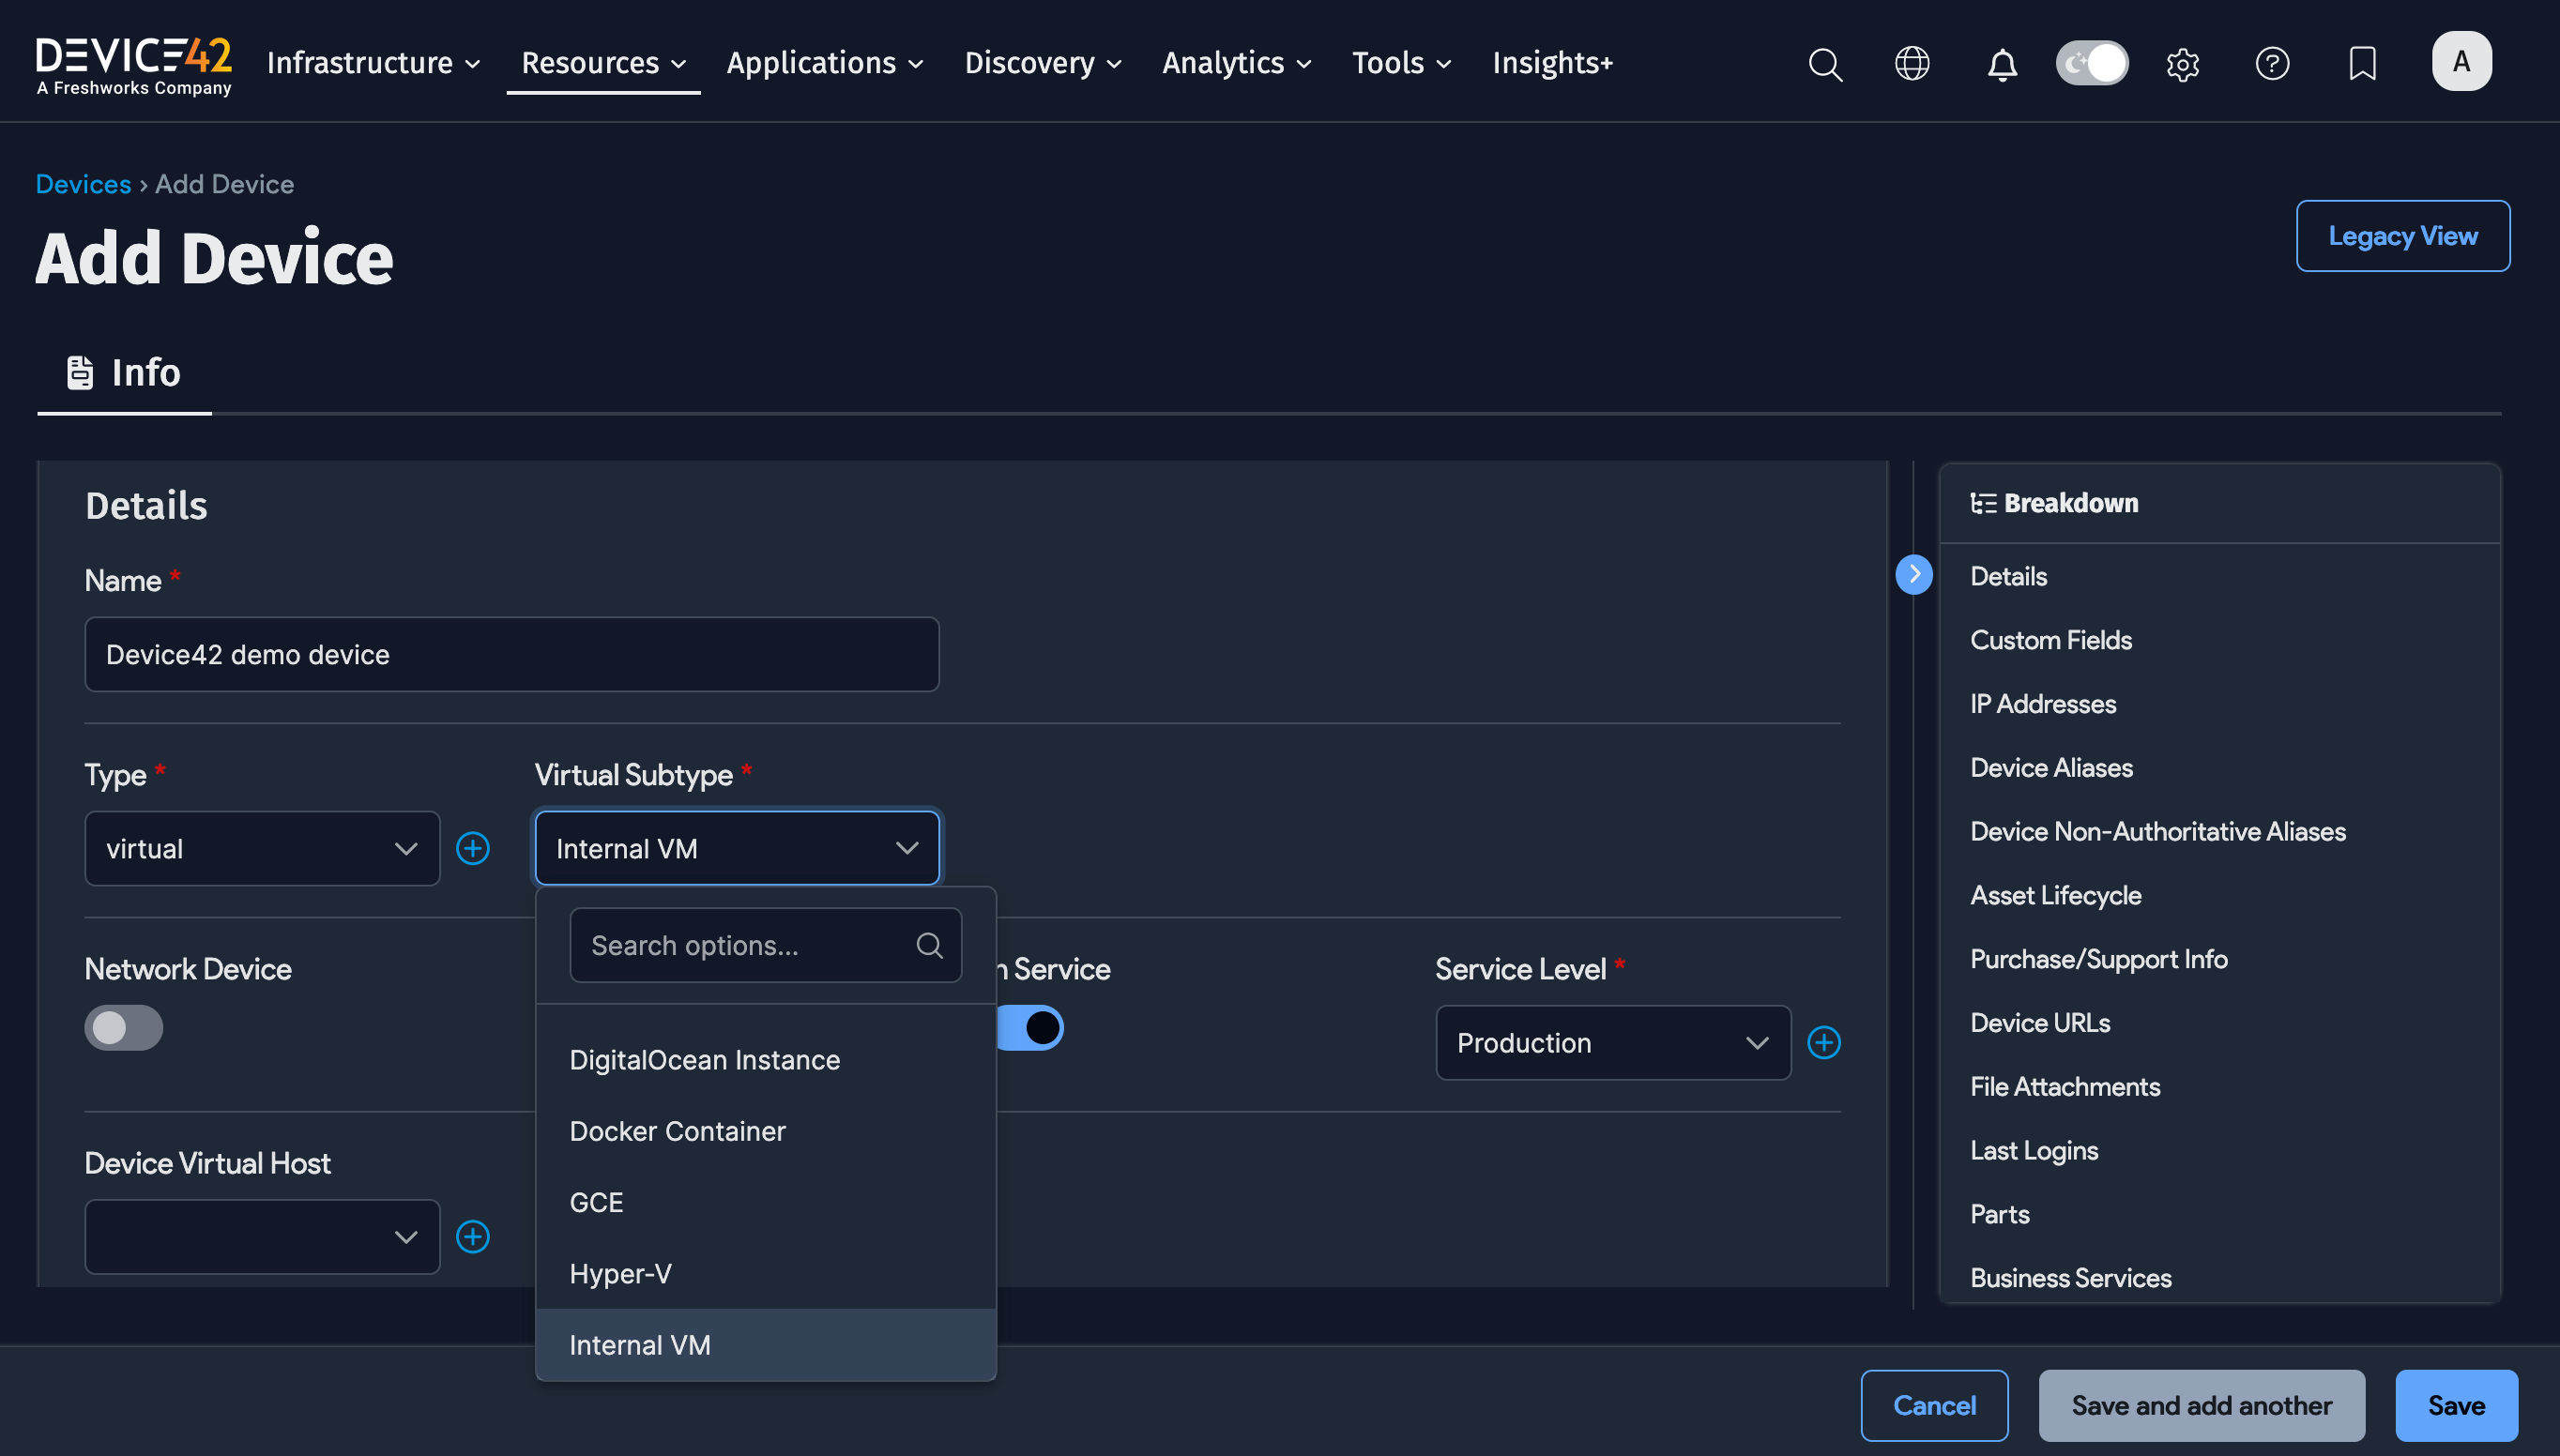Expand the Service Level Production dropdown

1612,1042
